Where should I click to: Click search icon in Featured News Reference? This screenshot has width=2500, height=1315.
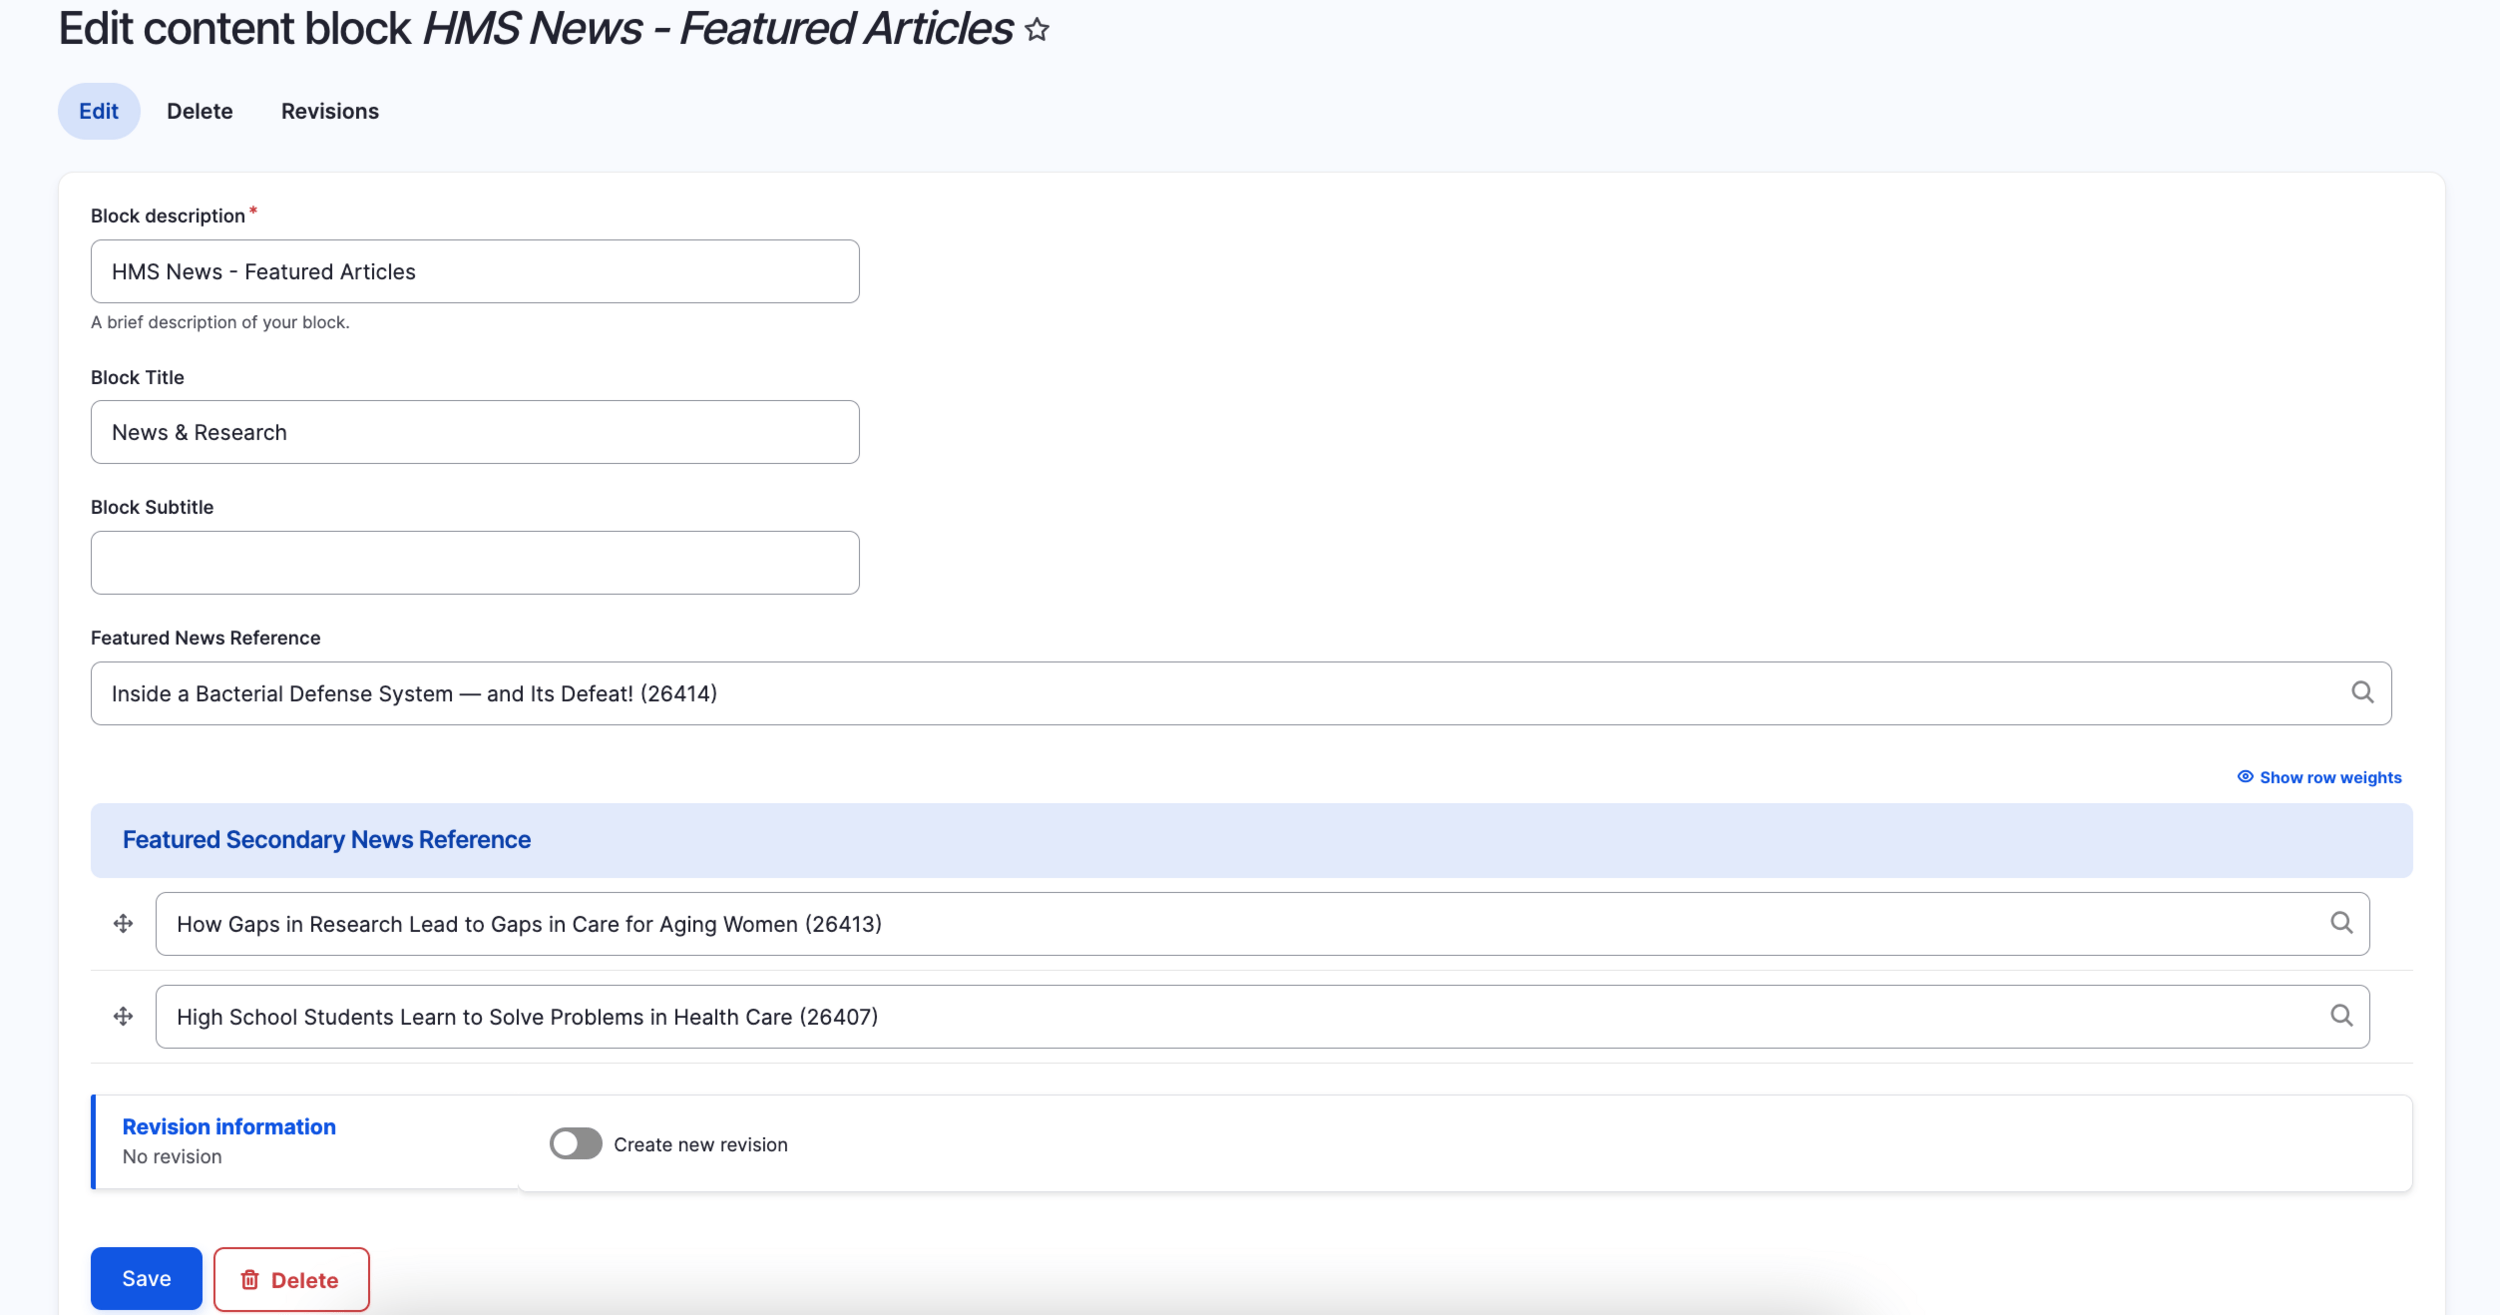(2362, 692)
